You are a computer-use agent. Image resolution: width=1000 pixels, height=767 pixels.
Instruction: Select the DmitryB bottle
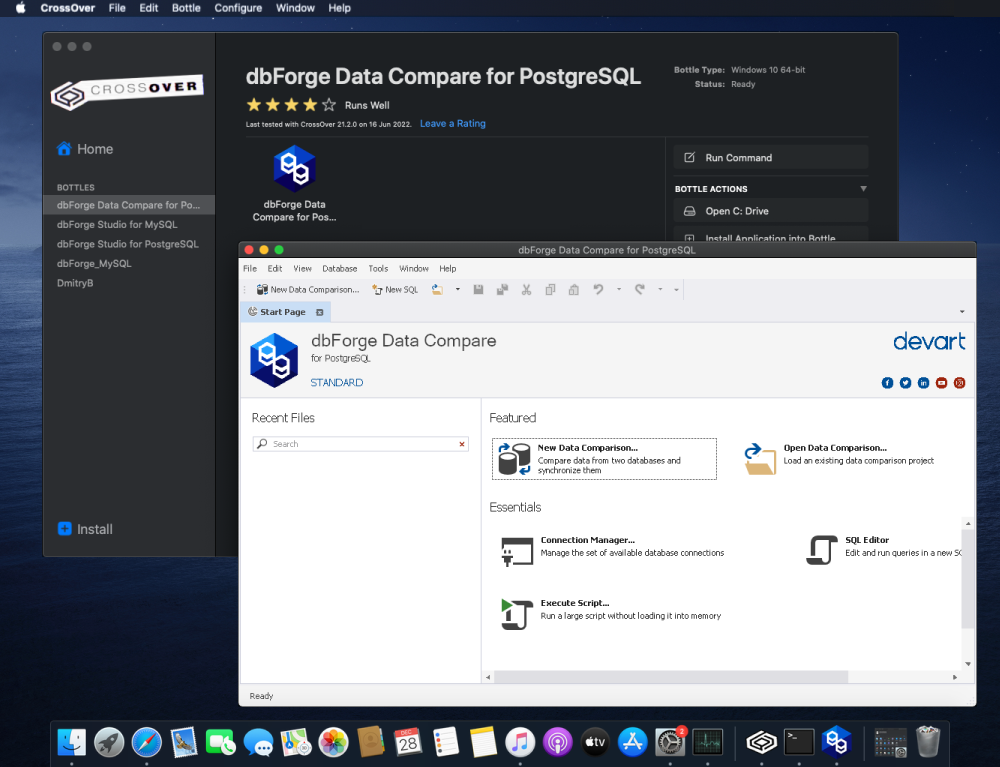(129, 283)
